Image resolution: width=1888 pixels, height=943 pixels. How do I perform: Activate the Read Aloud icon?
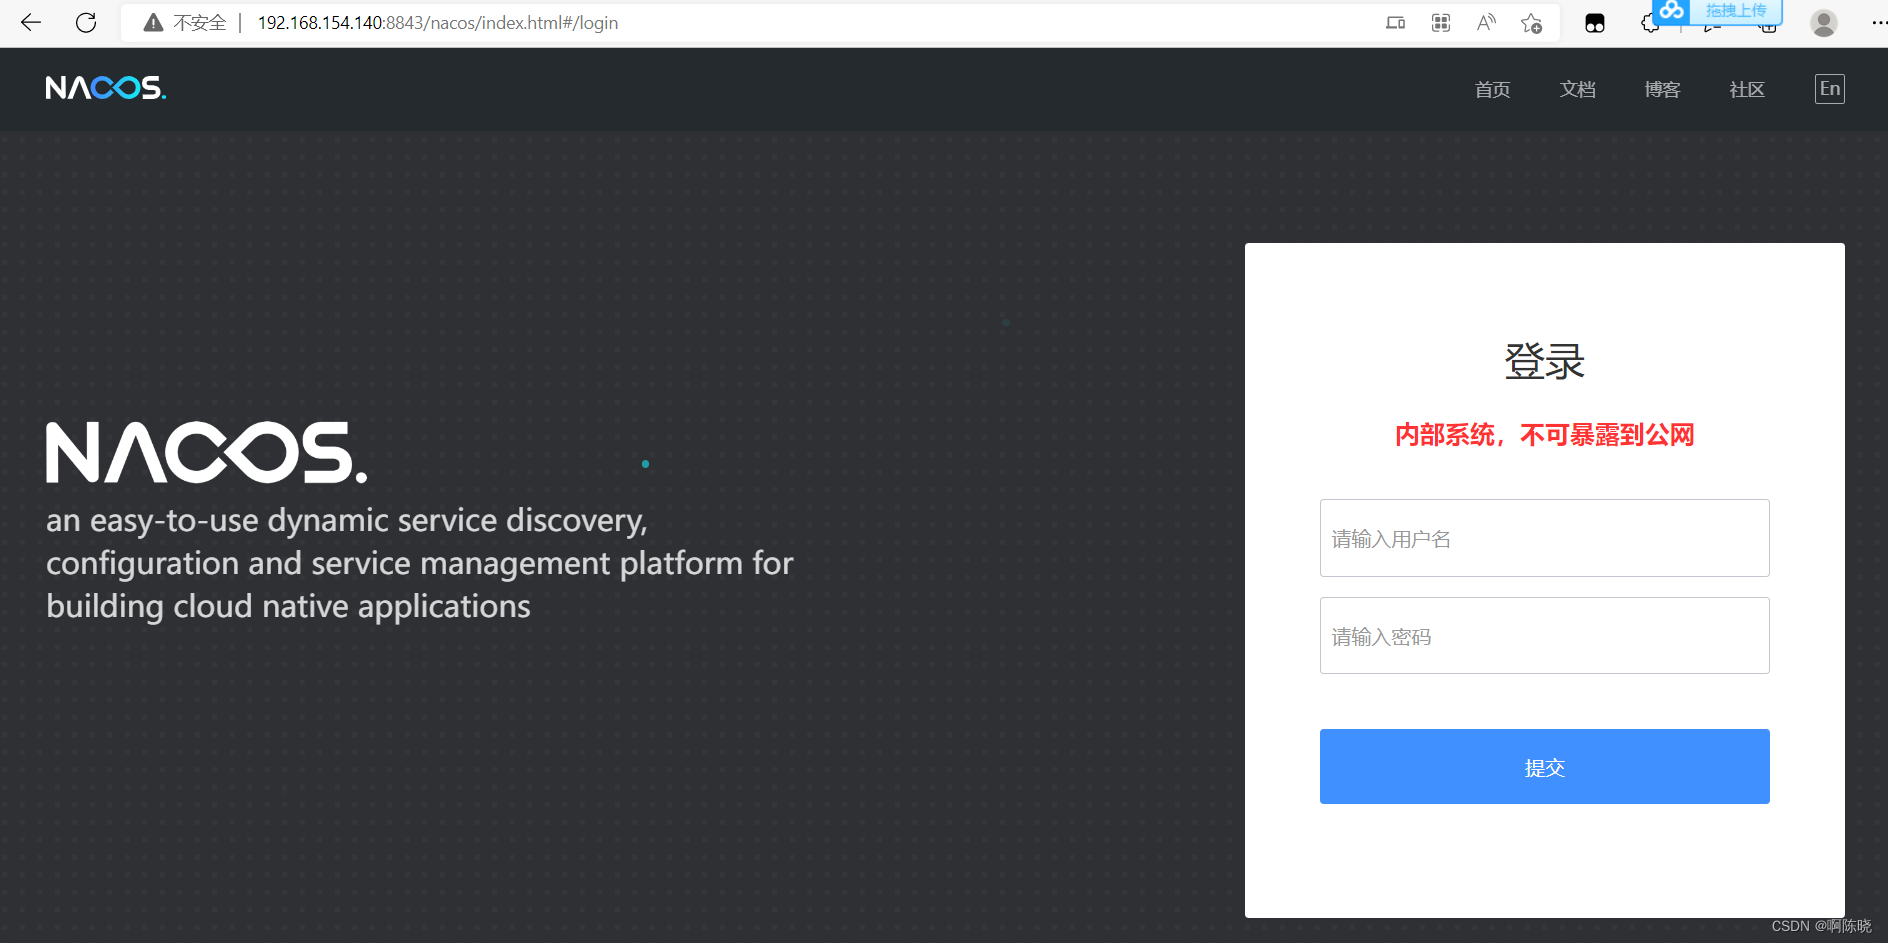click(1486, 23)
